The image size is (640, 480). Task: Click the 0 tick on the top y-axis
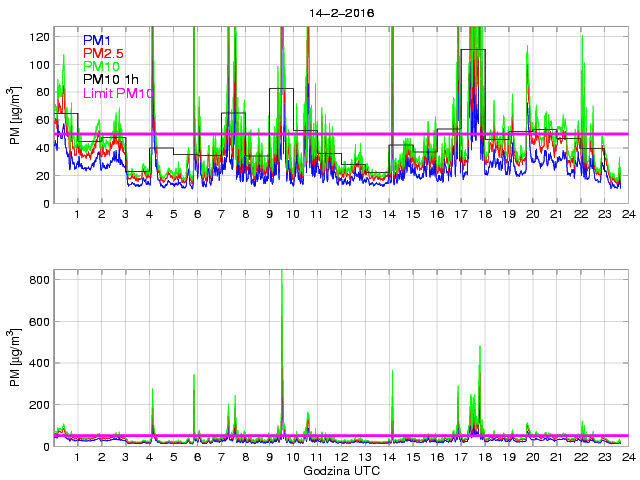45,204
